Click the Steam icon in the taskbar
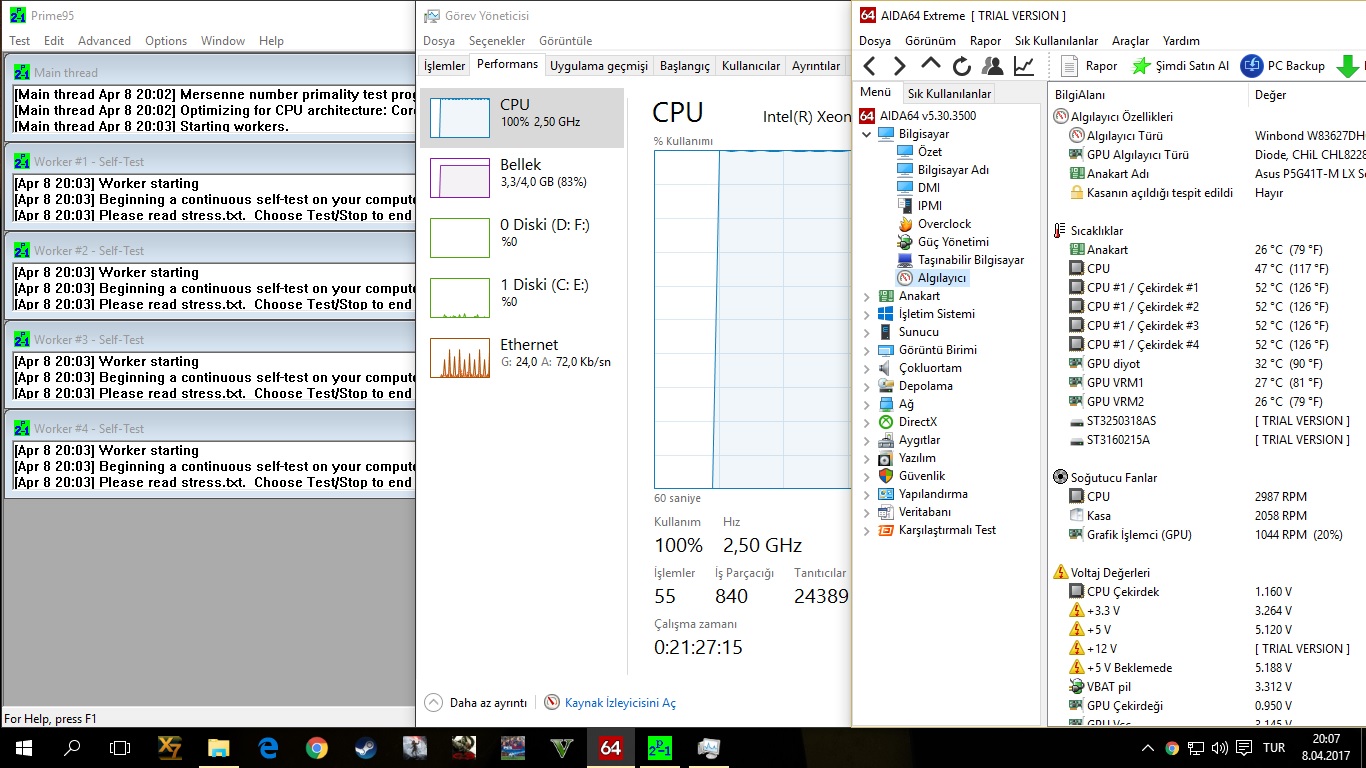The width and height of the screenshot is (1366, 768). [365, 747]
